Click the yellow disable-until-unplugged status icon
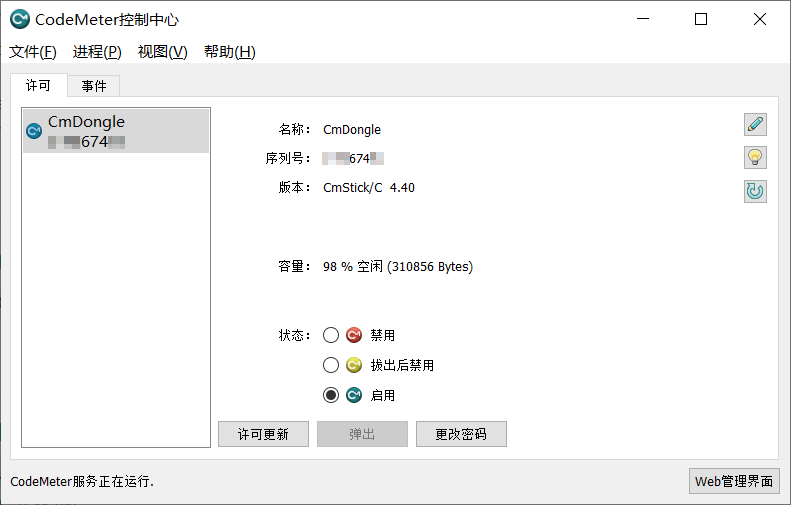The image size is (791, 505). pos(354,365)
